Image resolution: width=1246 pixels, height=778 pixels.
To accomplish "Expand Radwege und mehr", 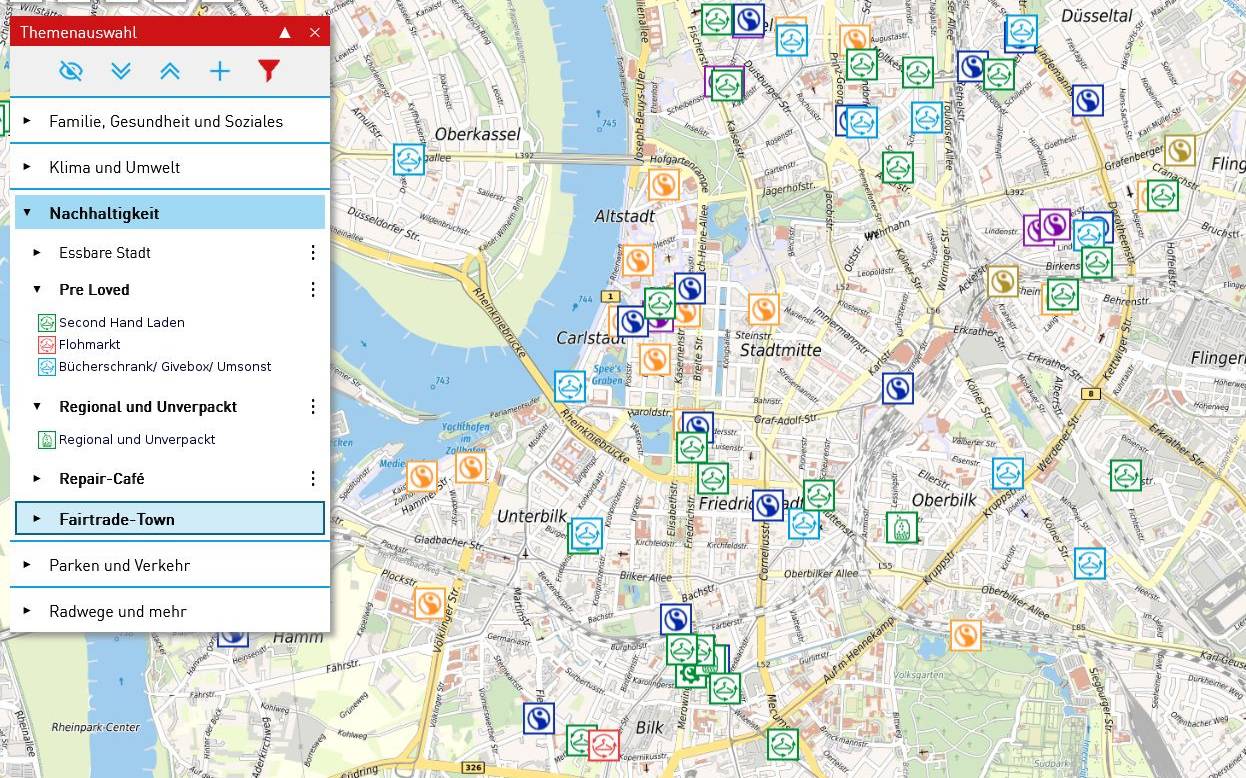I will [x=117, y=611].
